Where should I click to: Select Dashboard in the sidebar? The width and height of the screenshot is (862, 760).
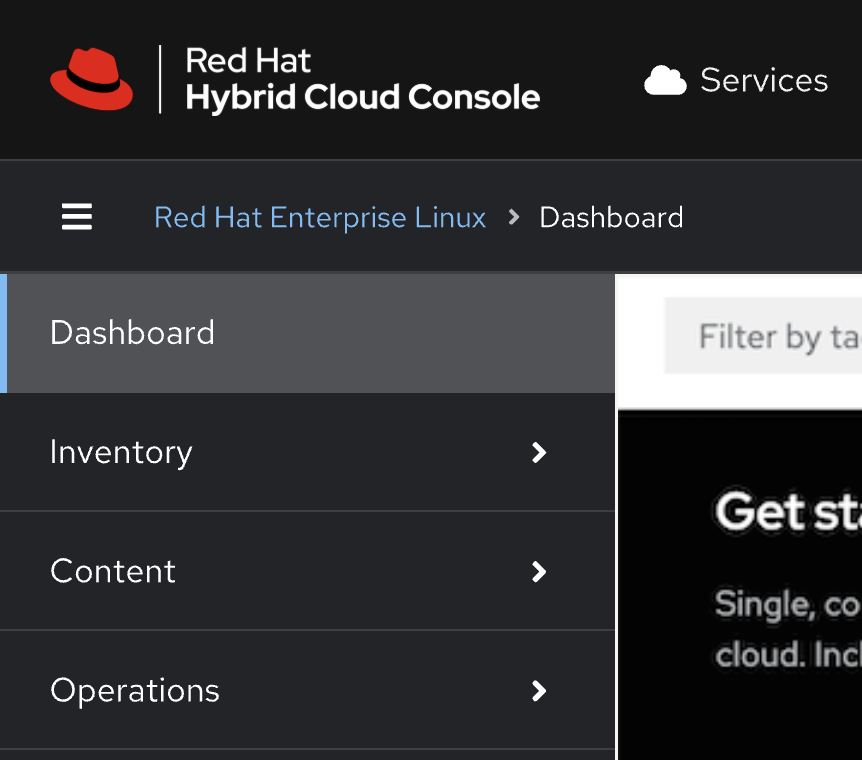[x=133, y=333]
